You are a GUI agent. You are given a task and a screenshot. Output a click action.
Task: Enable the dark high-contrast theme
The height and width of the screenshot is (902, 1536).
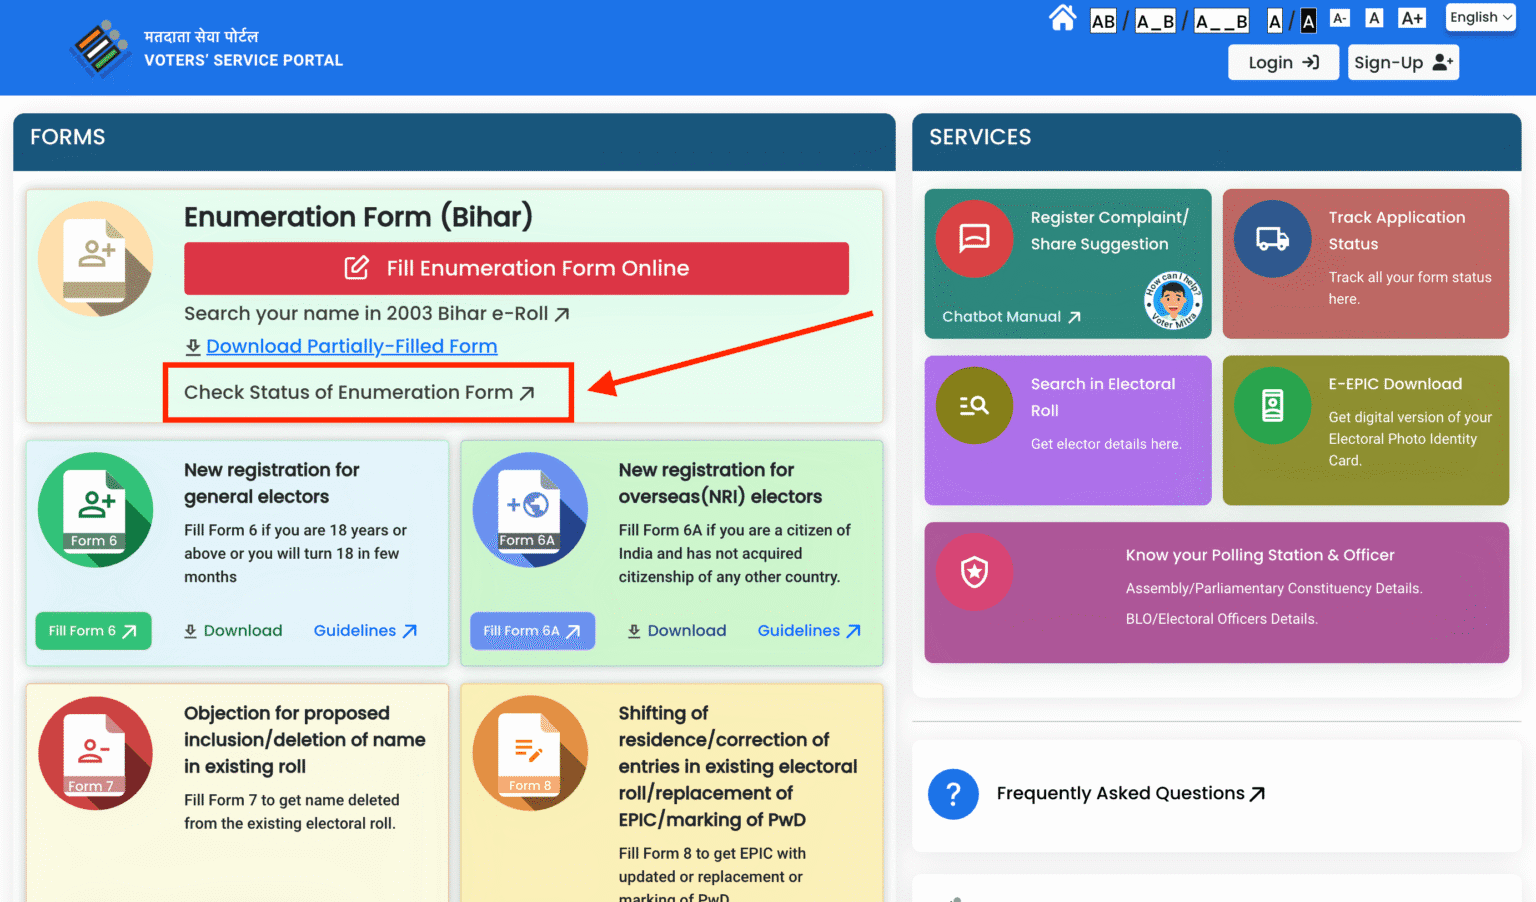tap(1308, 20)
